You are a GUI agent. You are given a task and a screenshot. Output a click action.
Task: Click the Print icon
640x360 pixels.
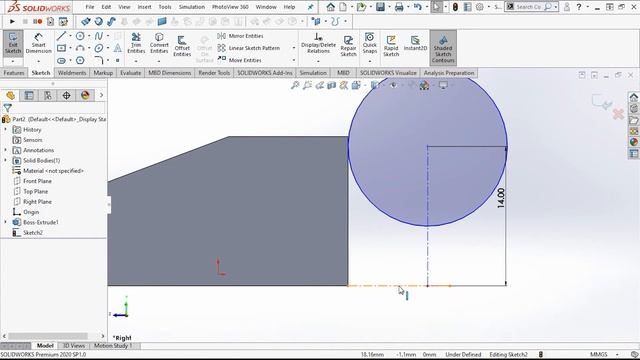point(399,7)
